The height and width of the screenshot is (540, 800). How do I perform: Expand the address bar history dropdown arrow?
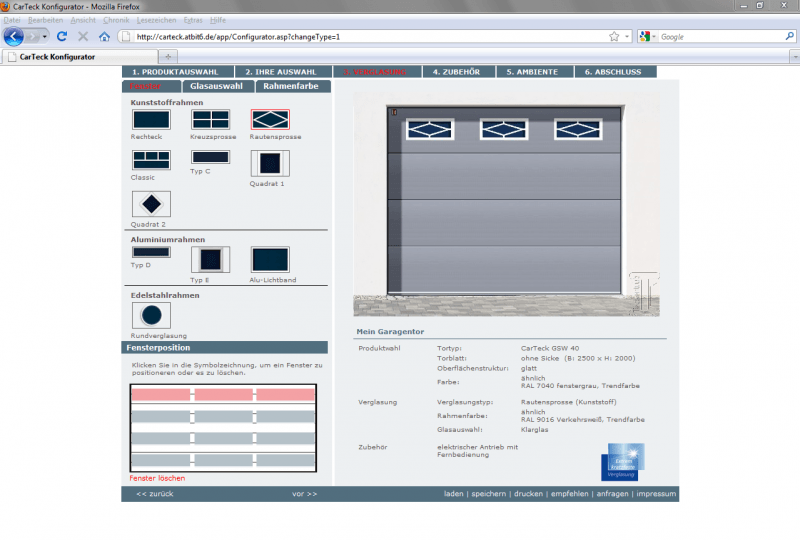click(627, 37)
